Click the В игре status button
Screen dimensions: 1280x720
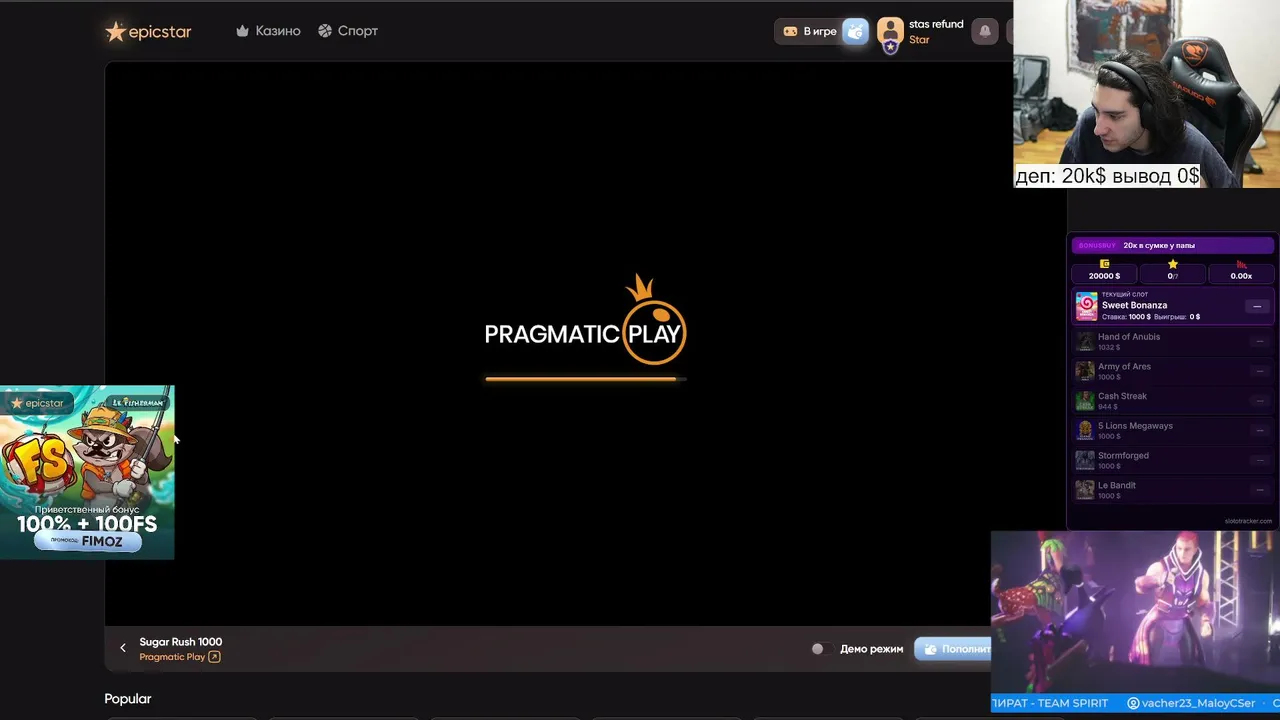pos(810,31)
